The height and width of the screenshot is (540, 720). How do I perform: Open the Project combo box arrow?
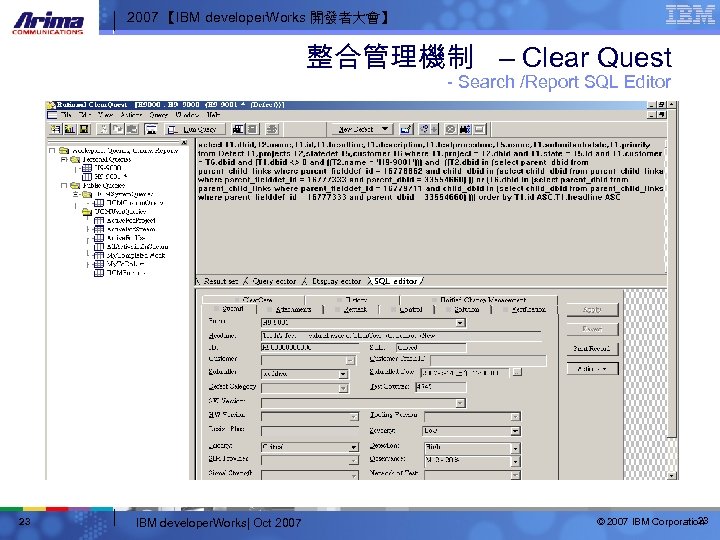click(x=460, y=323)
